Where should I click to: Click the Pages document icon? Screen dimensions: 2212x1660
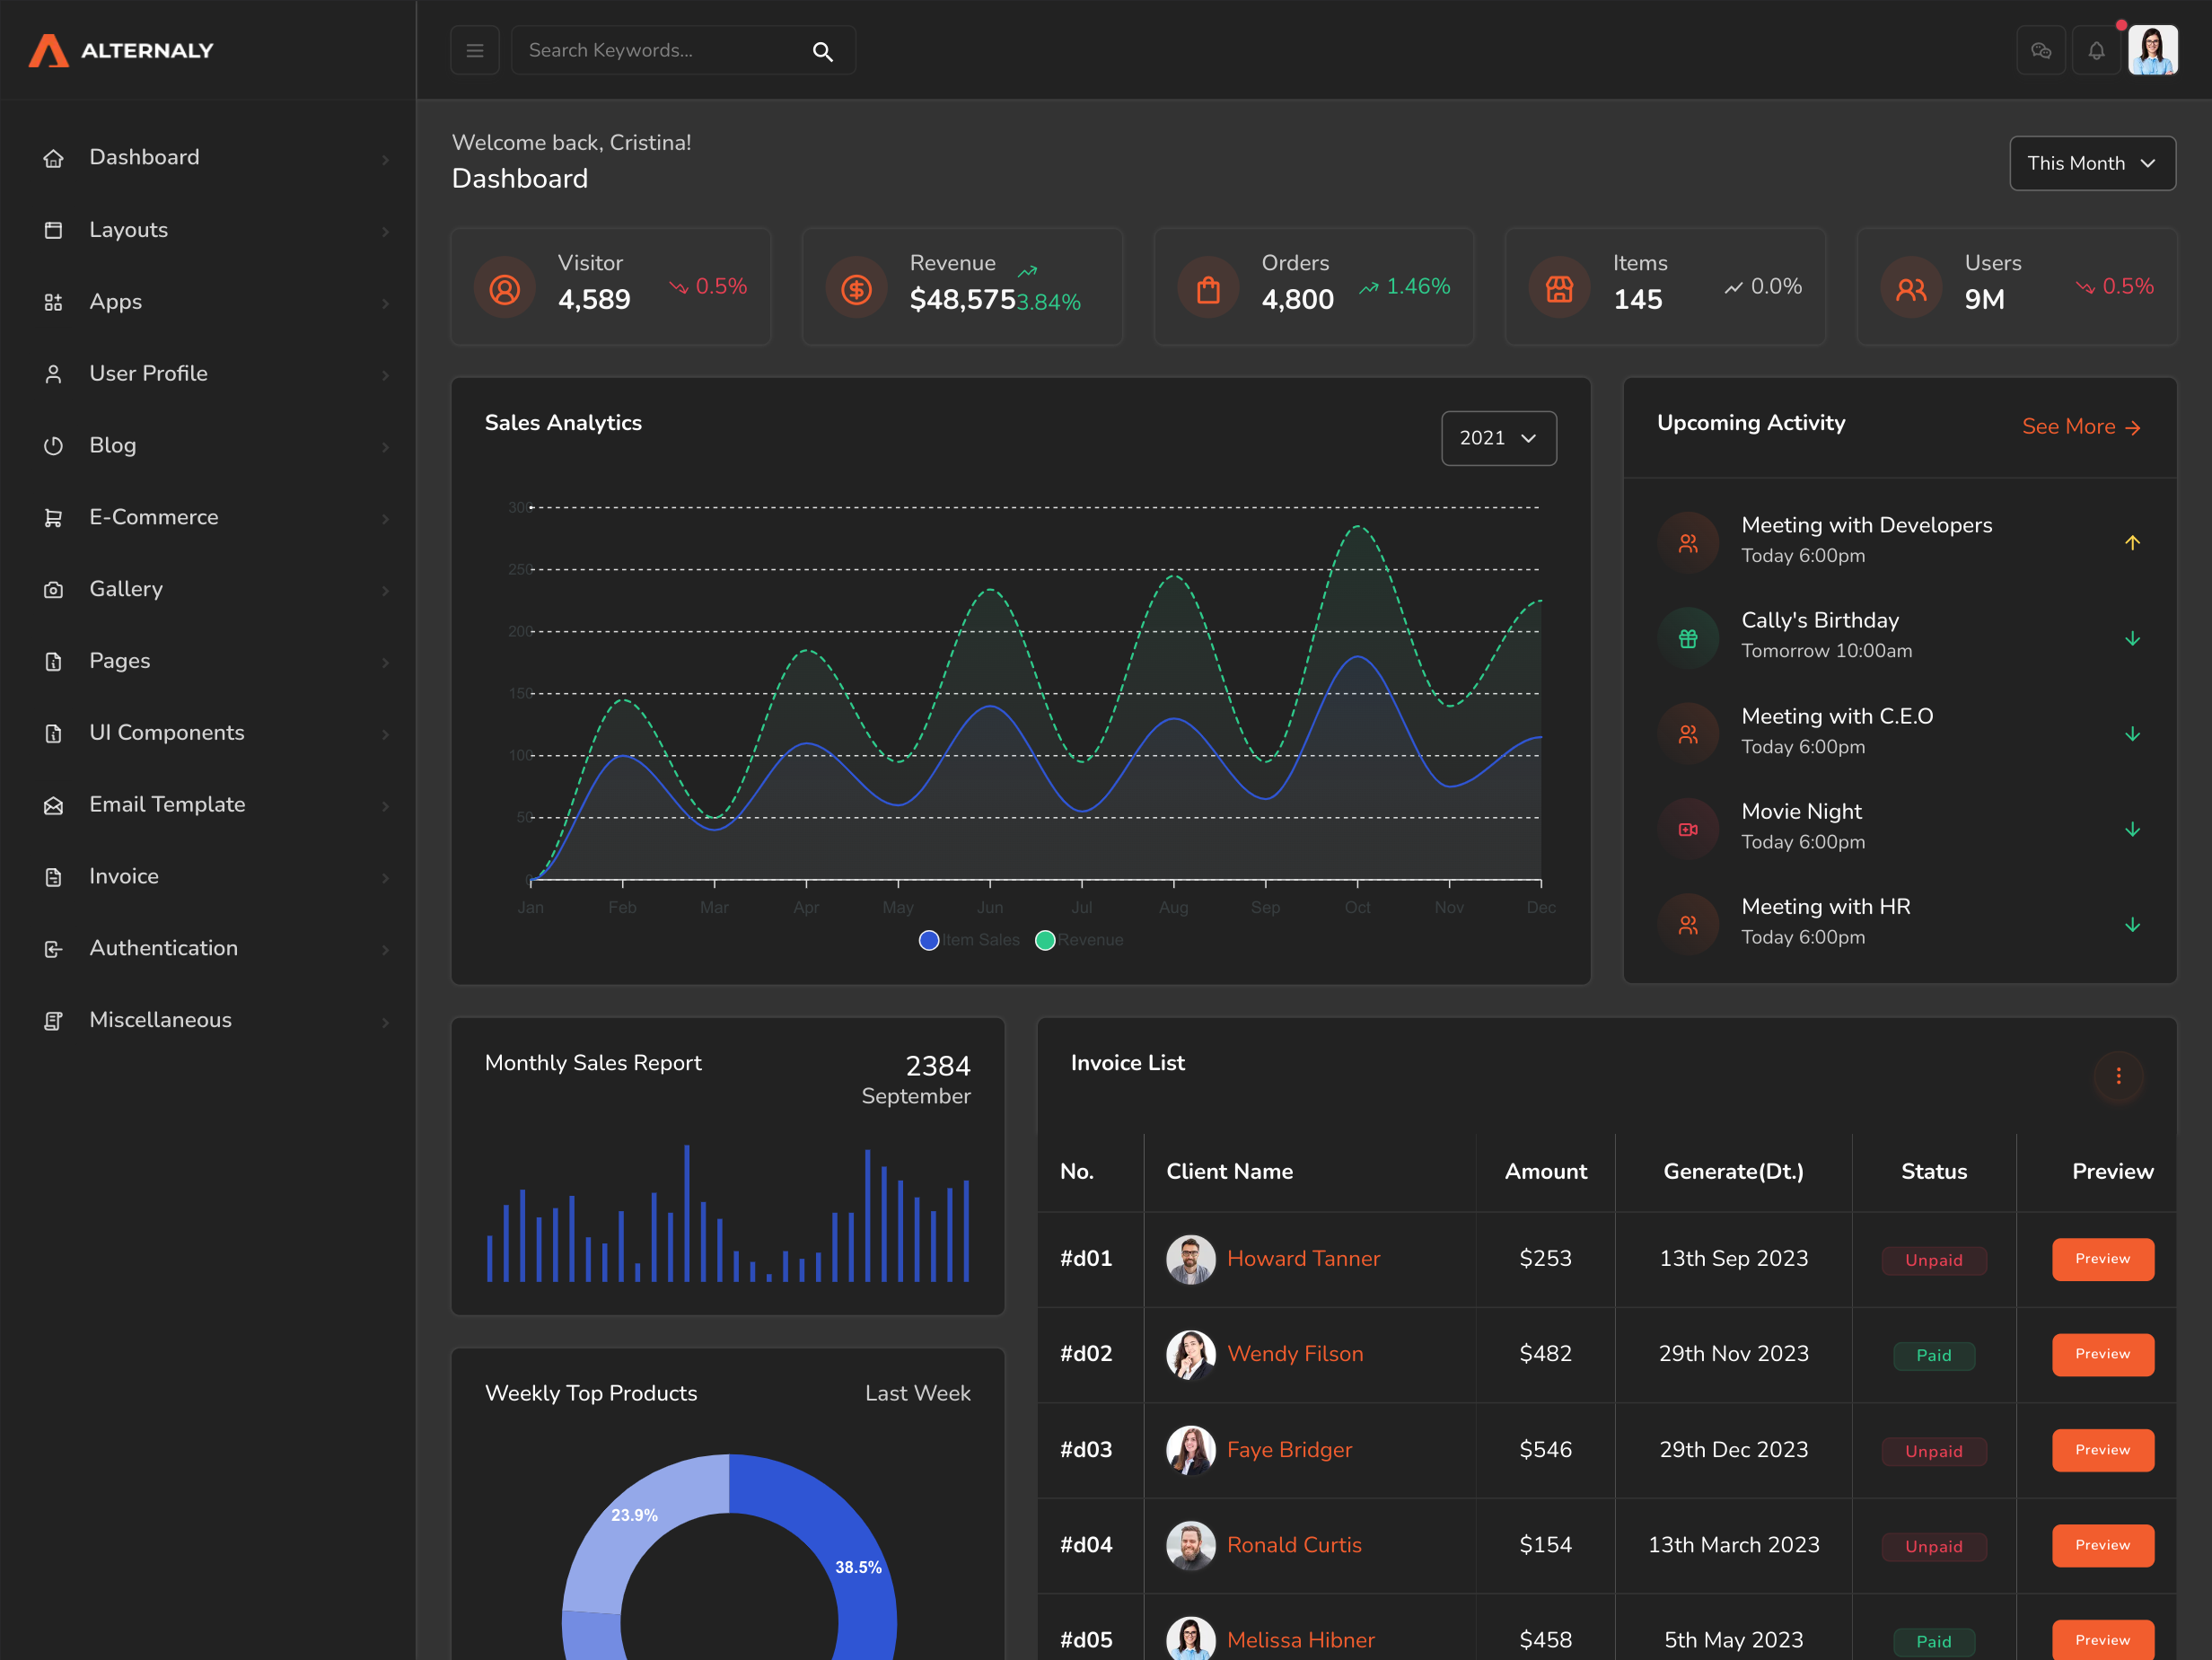[x=54, y=662]
